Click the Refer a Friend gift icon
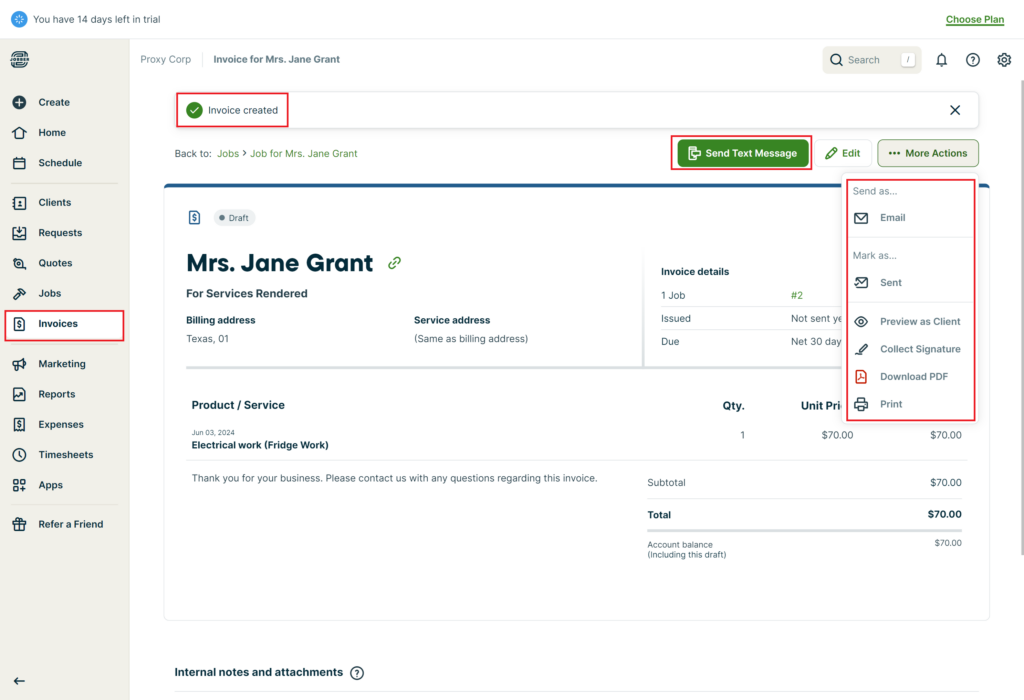Viewport: 1024px width, 700px height. (x=20, y=524)
